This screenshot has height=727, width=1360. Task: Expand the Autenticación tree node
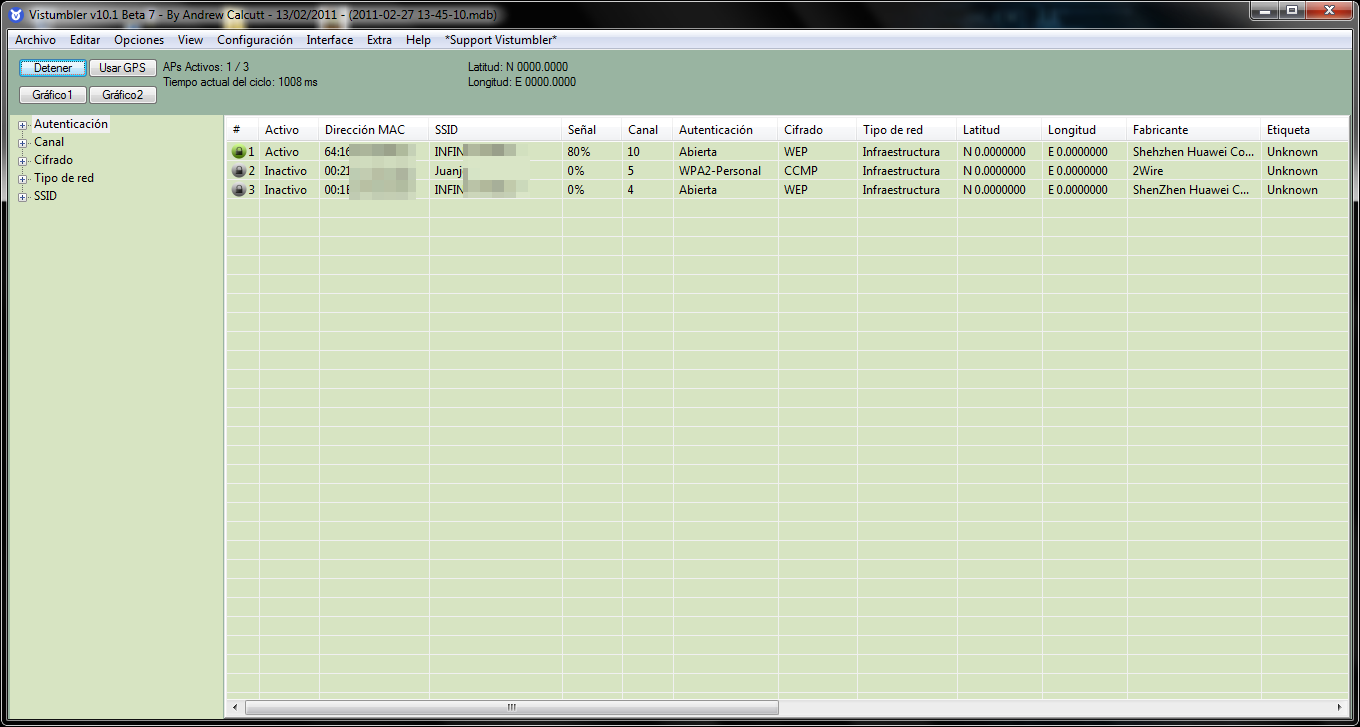(22, 125)
